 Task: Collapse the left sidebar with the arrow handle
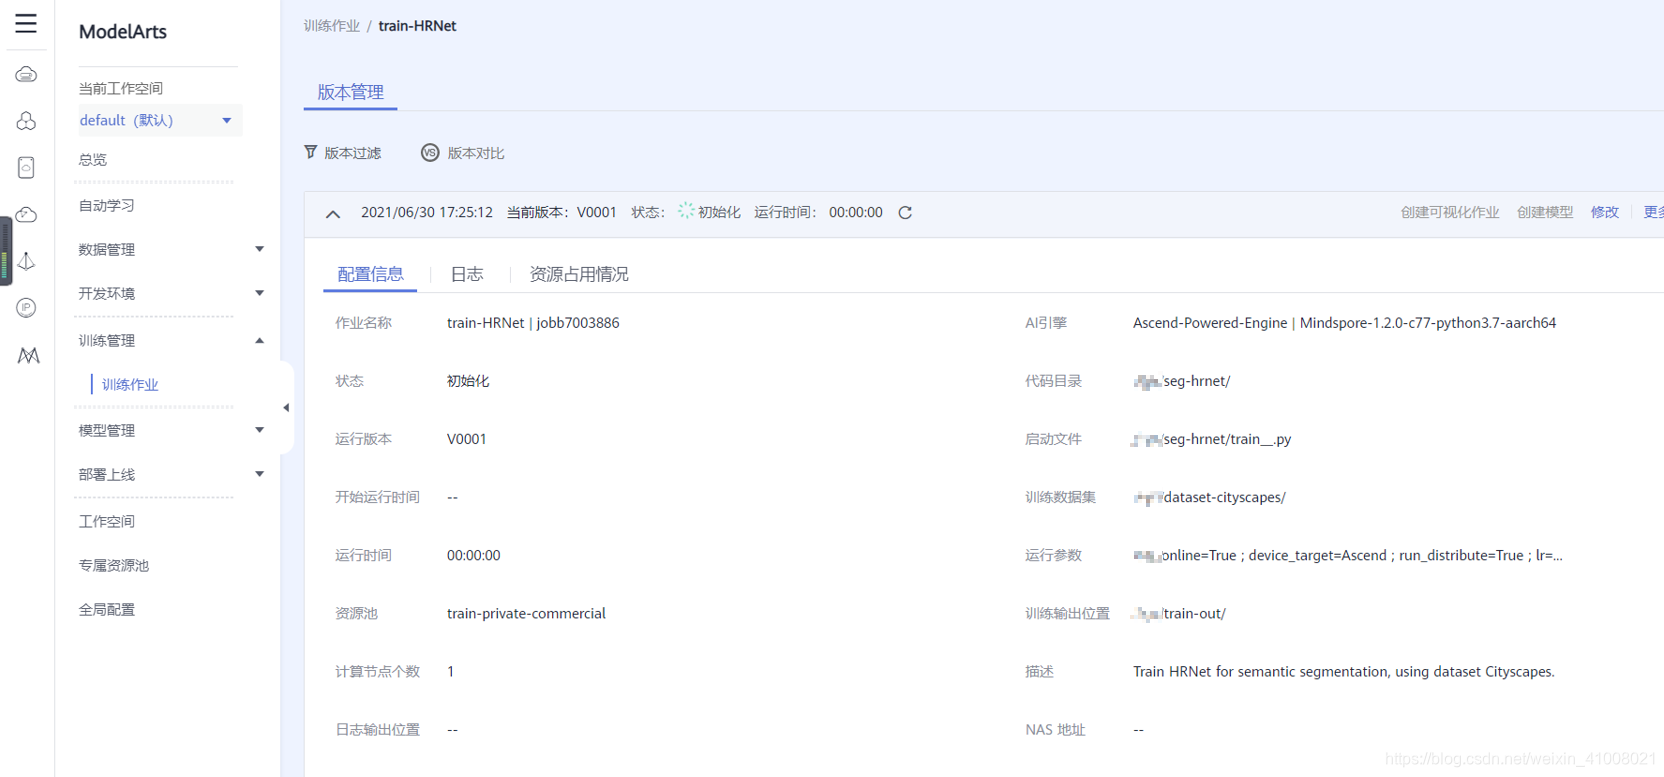286,408
